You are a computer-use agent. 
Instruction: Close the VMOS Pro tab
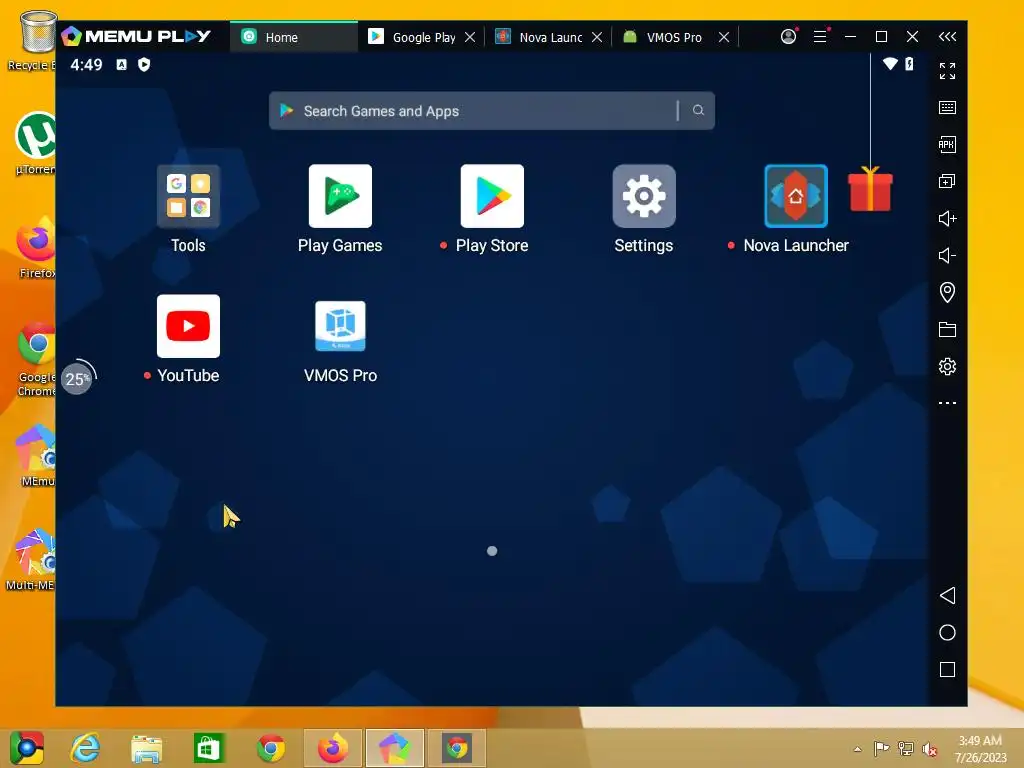(724, 37)
